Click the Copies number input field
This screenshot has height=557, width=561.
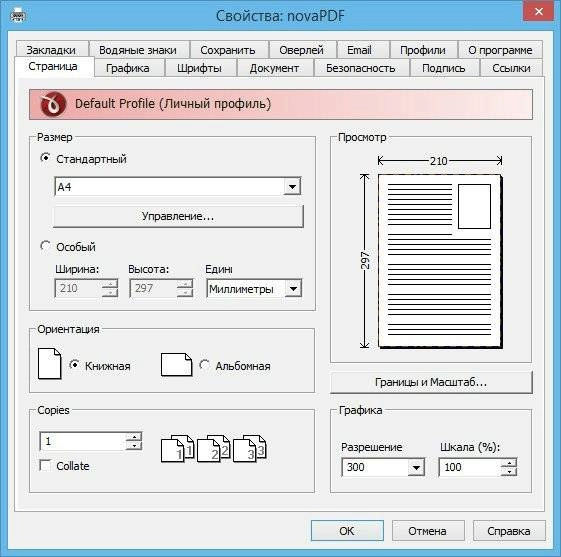click(x=83, y=441)
